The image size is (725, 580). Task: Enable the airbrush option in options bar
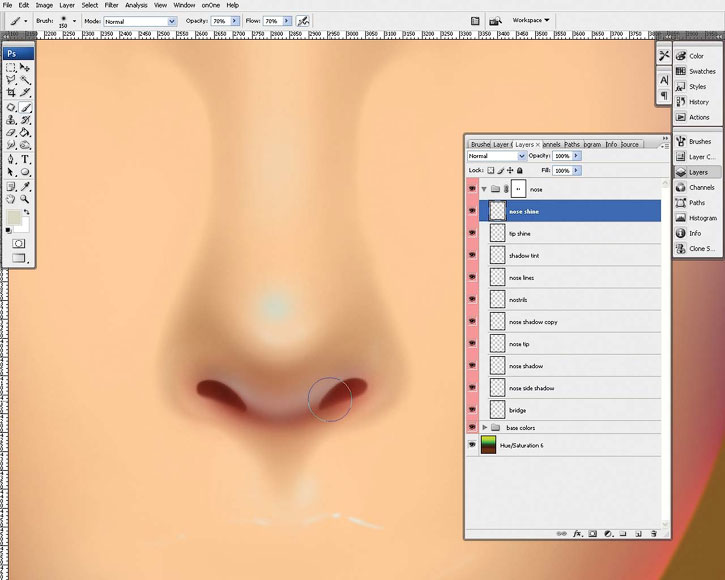pyautogui.click(x=303, y=20)
